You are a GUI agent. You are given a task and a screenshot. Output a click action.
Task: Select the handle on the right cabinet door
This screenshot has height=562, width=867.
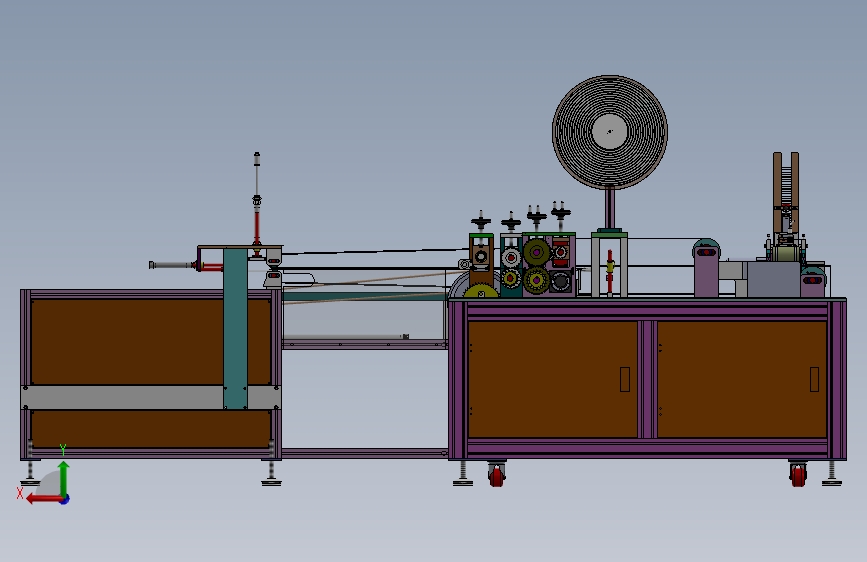(x=814, y=379)
